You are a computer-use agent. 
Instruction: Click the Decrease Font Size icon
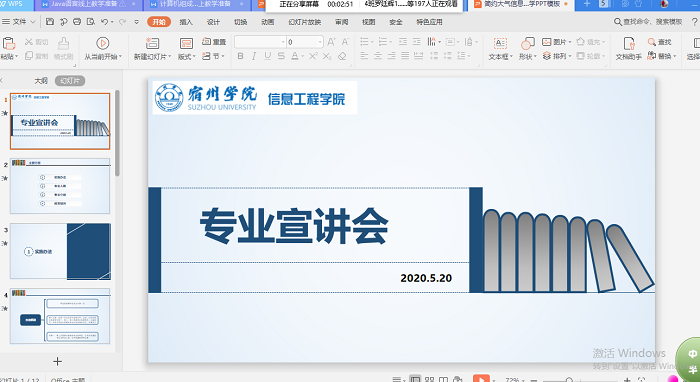(x=345, y=42)
